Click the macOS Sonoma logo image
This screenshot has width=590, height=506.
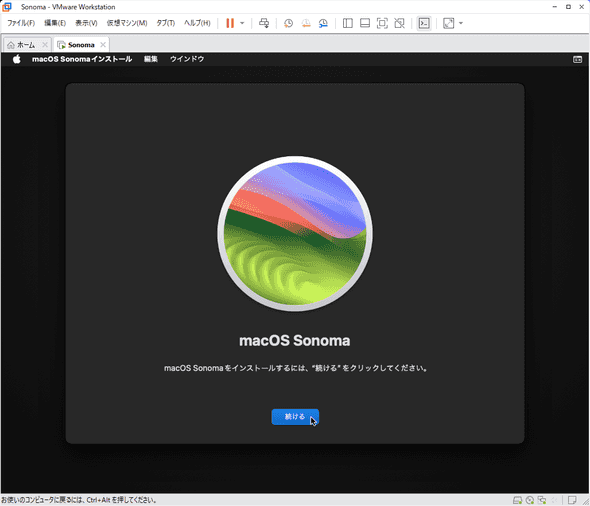tap(295, 234)
